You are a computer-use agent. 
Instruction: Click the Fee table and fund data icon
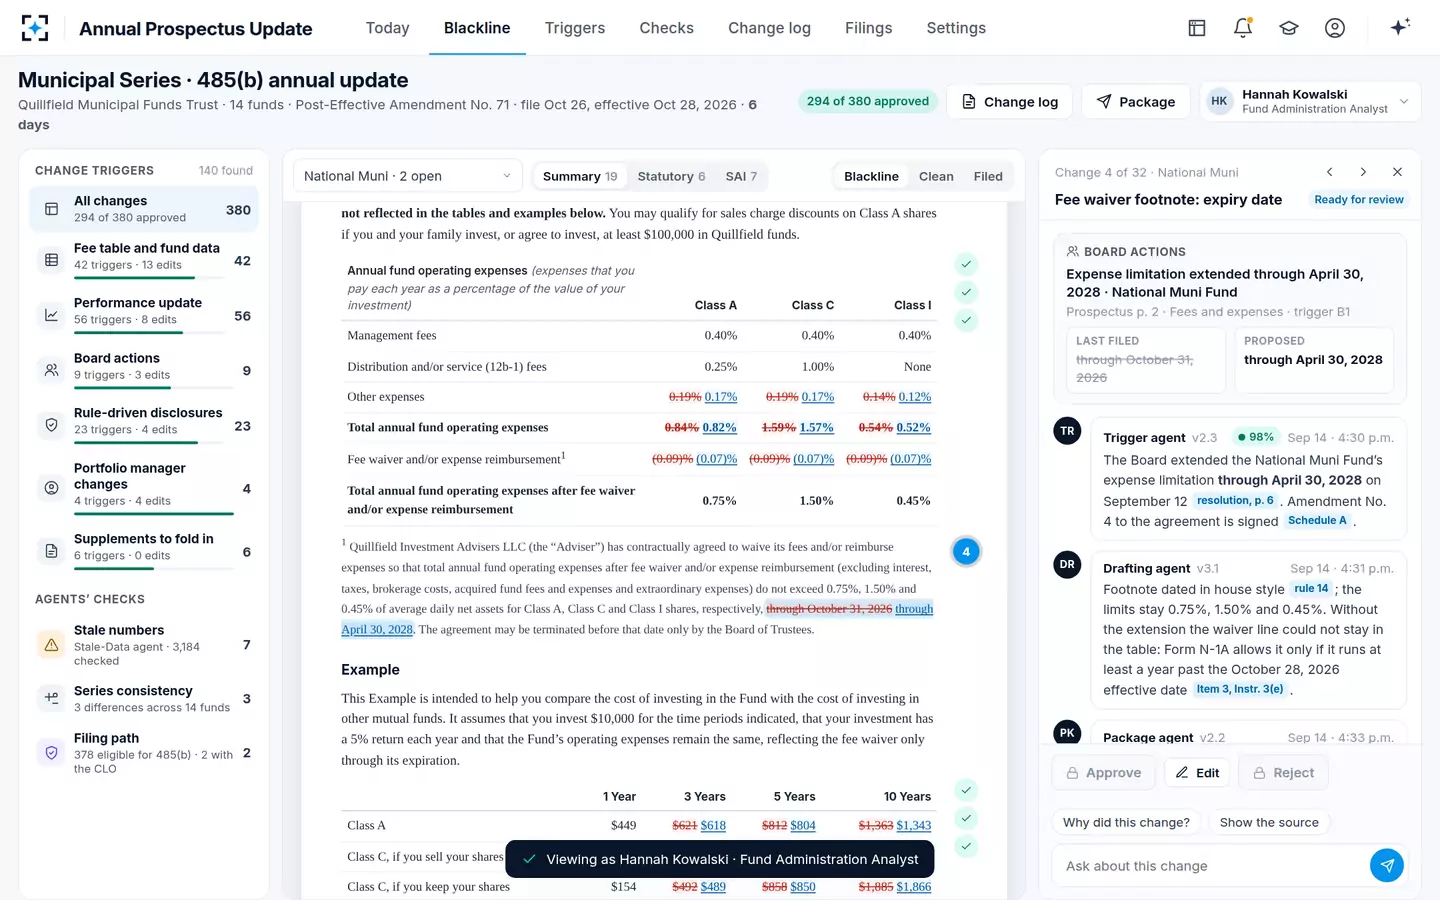coord(51,260)
